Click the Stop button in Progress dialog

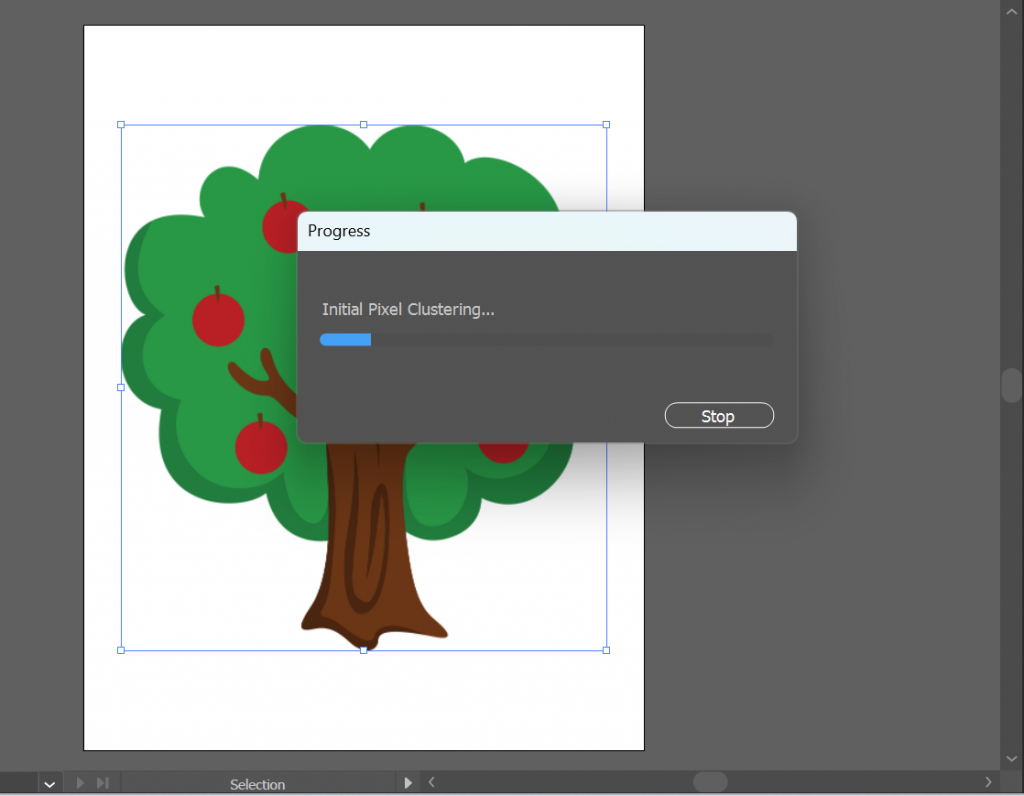point(718,416)
